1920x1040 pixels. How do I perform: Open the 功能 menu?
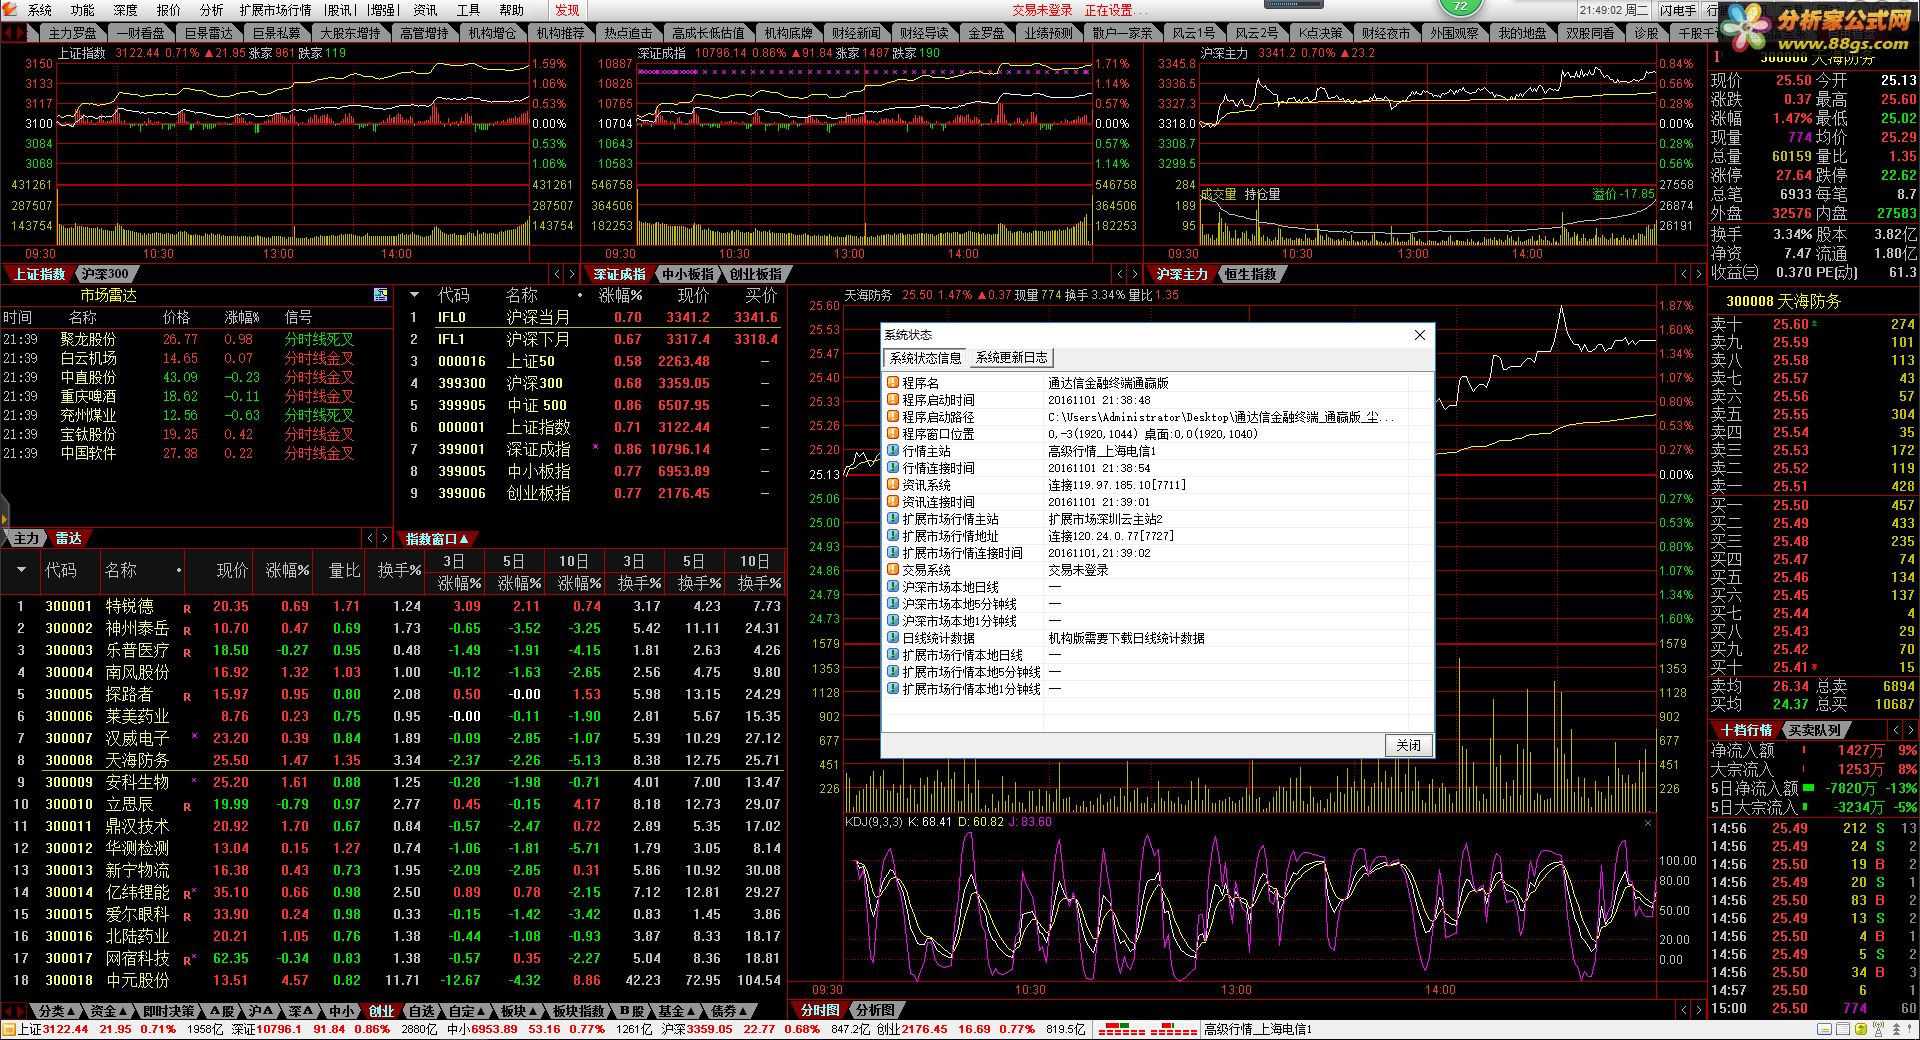(83, 10)
